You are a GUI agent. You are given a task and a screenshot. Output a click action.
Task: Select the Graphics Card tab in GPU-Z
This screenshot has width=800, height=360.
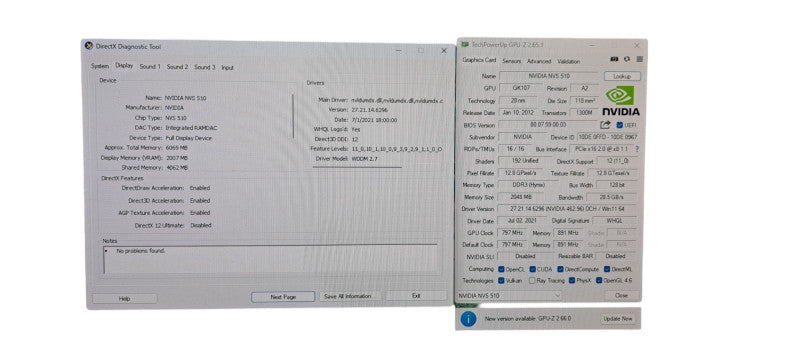tap(479, 60)
